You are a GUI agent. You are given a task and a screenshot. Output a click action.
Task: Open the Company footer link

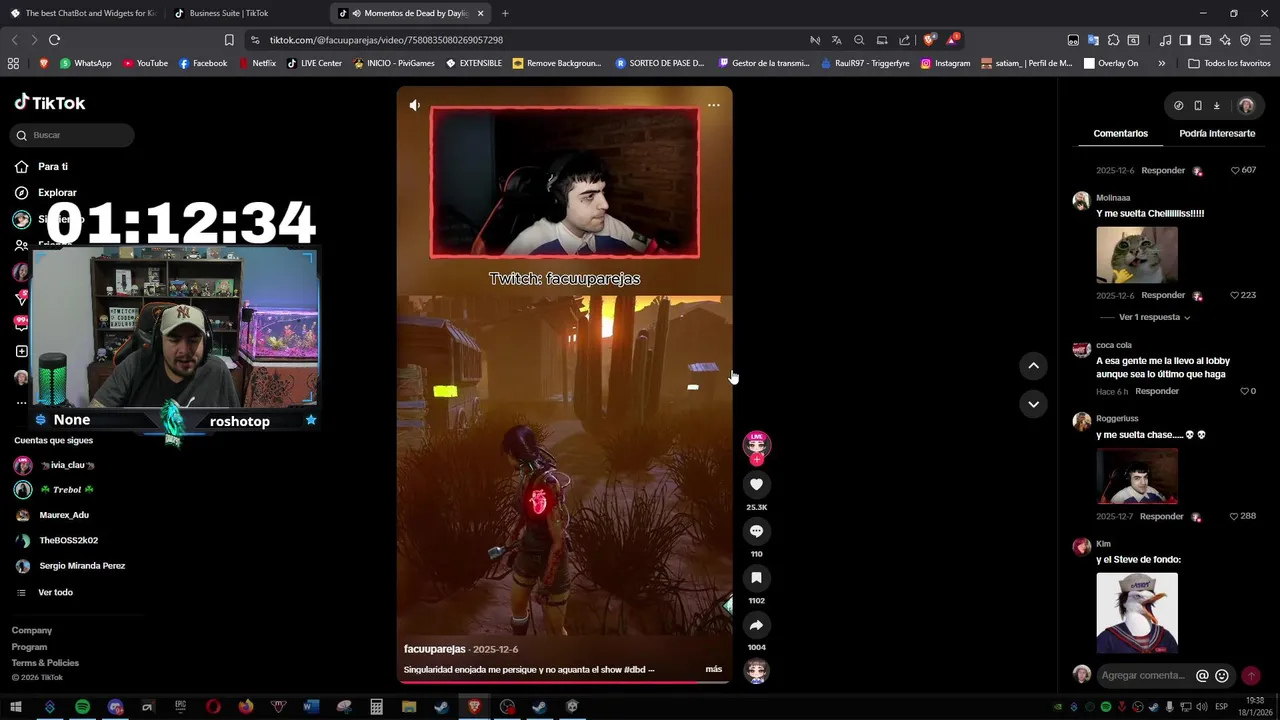32,630
